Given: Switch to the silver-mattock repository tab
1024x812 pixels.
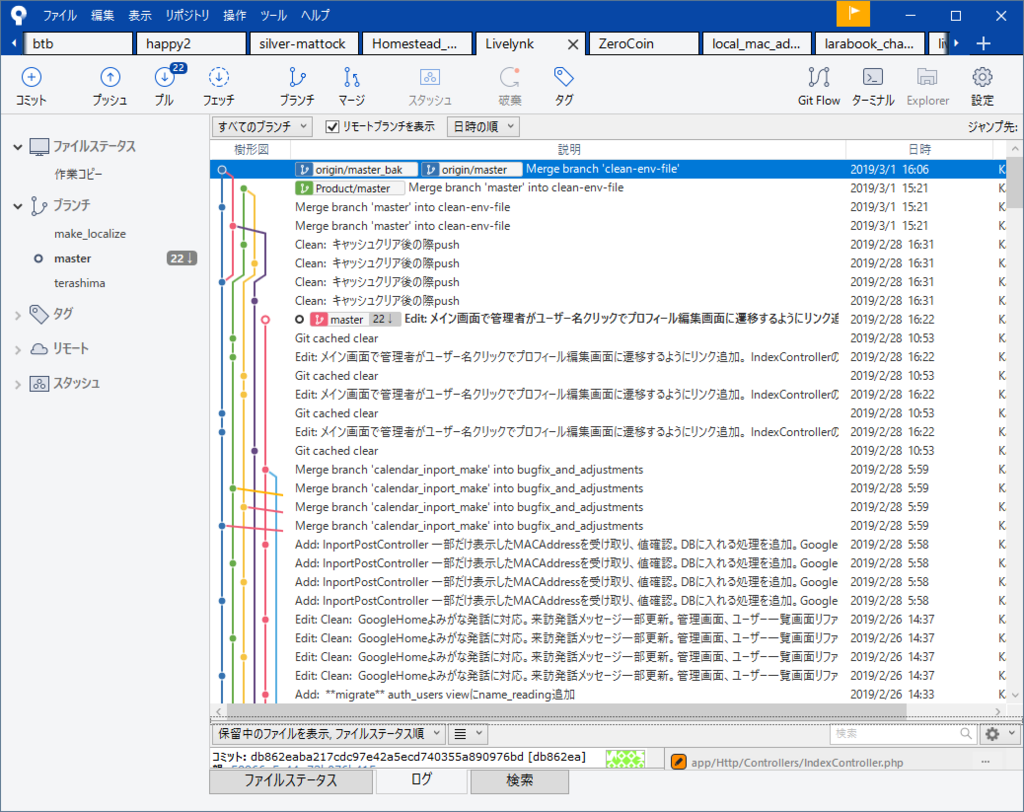Looking at the screenshot, I should click(304, 44).
